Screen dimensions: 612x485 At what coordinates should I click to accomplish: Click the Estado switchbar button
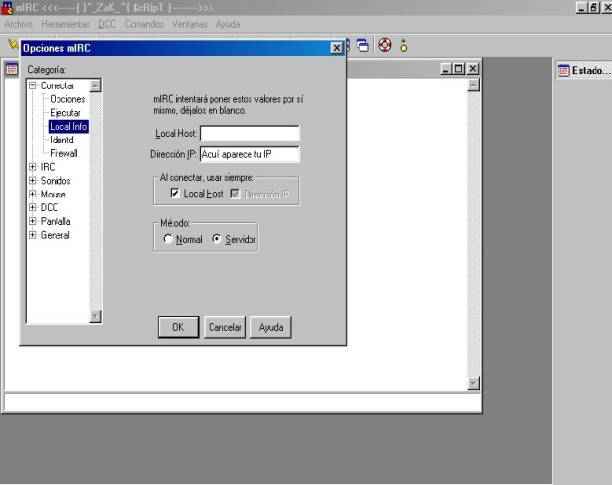click(x=584, y=71)
